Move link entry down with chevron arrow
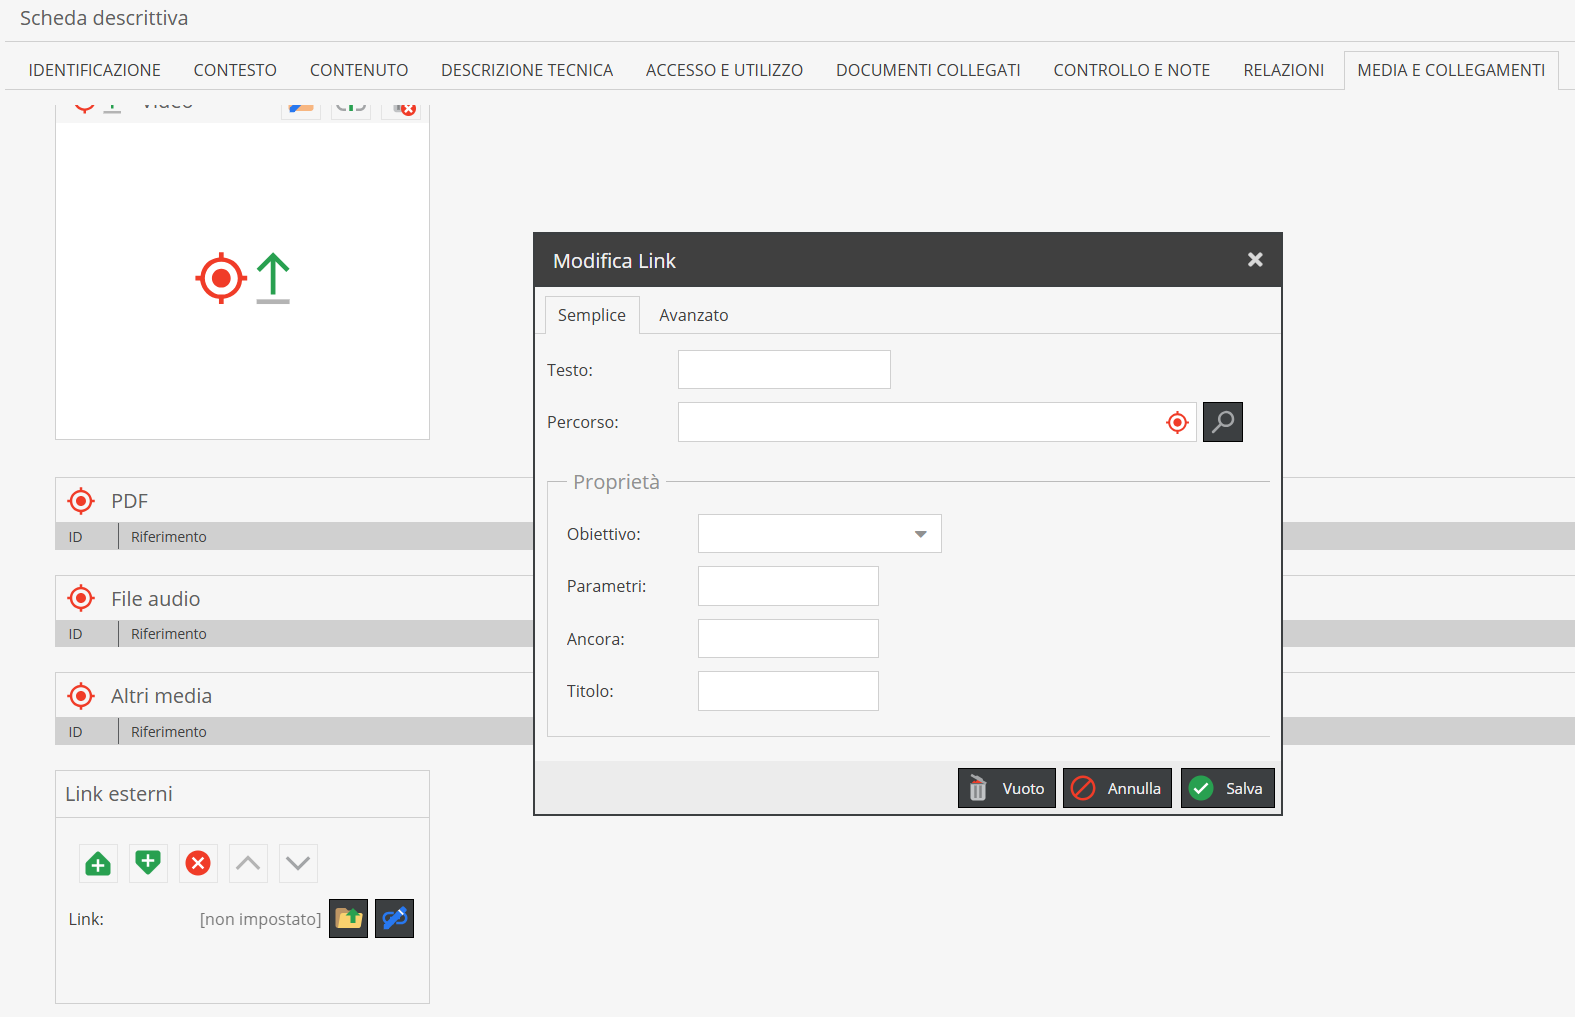This screenshot has height=1017, width=1575. [298, 864]
